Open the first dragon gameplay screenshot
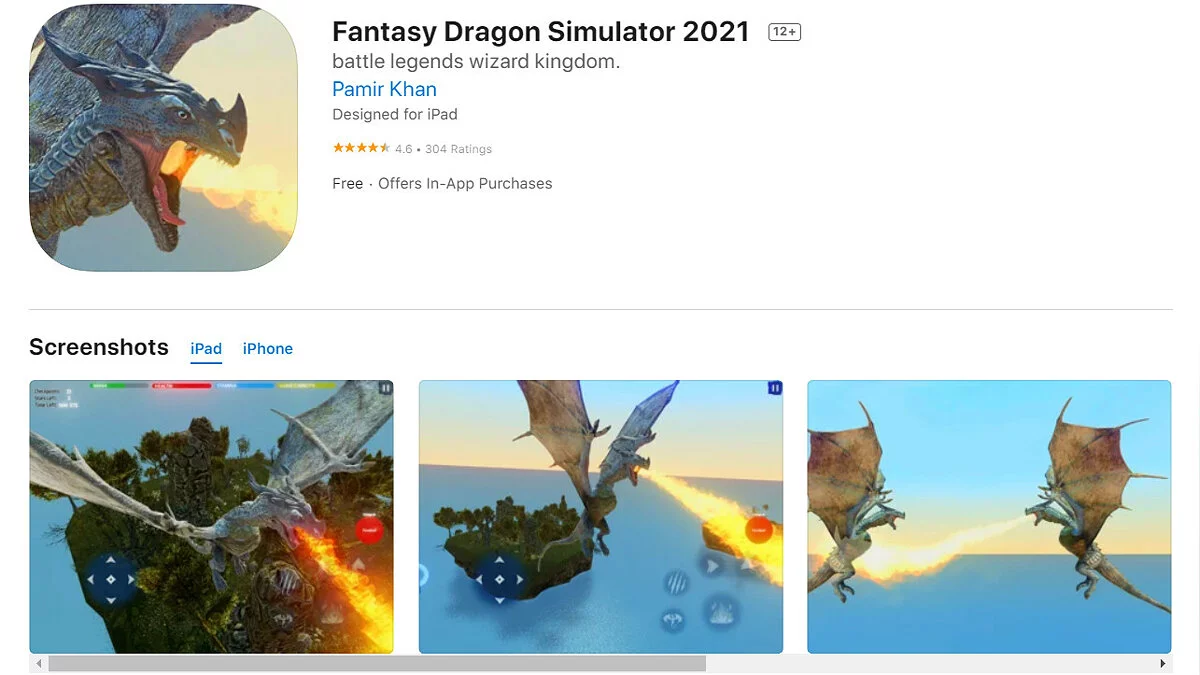The width and height of the screenshot is (1200, 675). coord(211,517)
